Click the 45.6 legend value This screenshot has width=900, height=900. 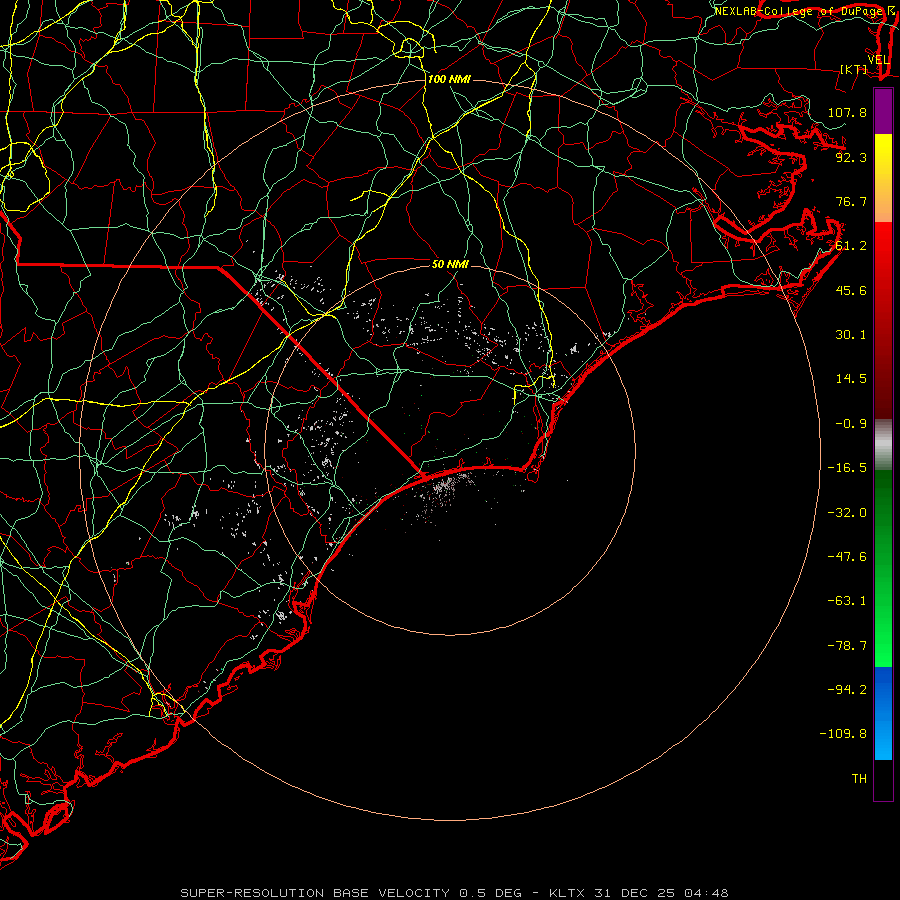pyautogui.click(x=851, y=290)
